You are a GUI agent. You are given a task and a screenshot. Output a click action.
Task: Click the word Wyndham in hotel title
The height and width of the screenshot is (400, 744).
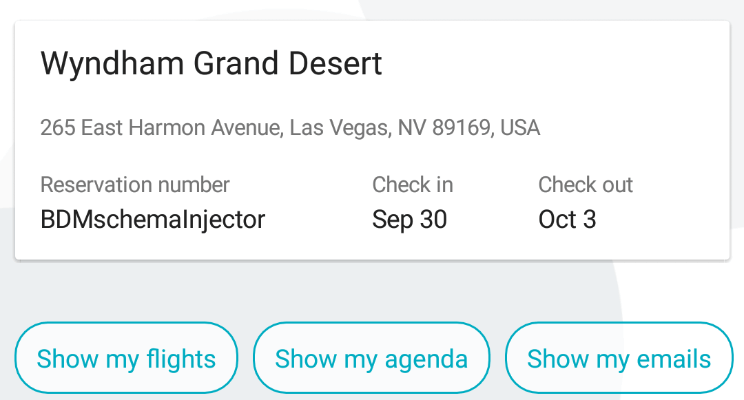[98, 65]
